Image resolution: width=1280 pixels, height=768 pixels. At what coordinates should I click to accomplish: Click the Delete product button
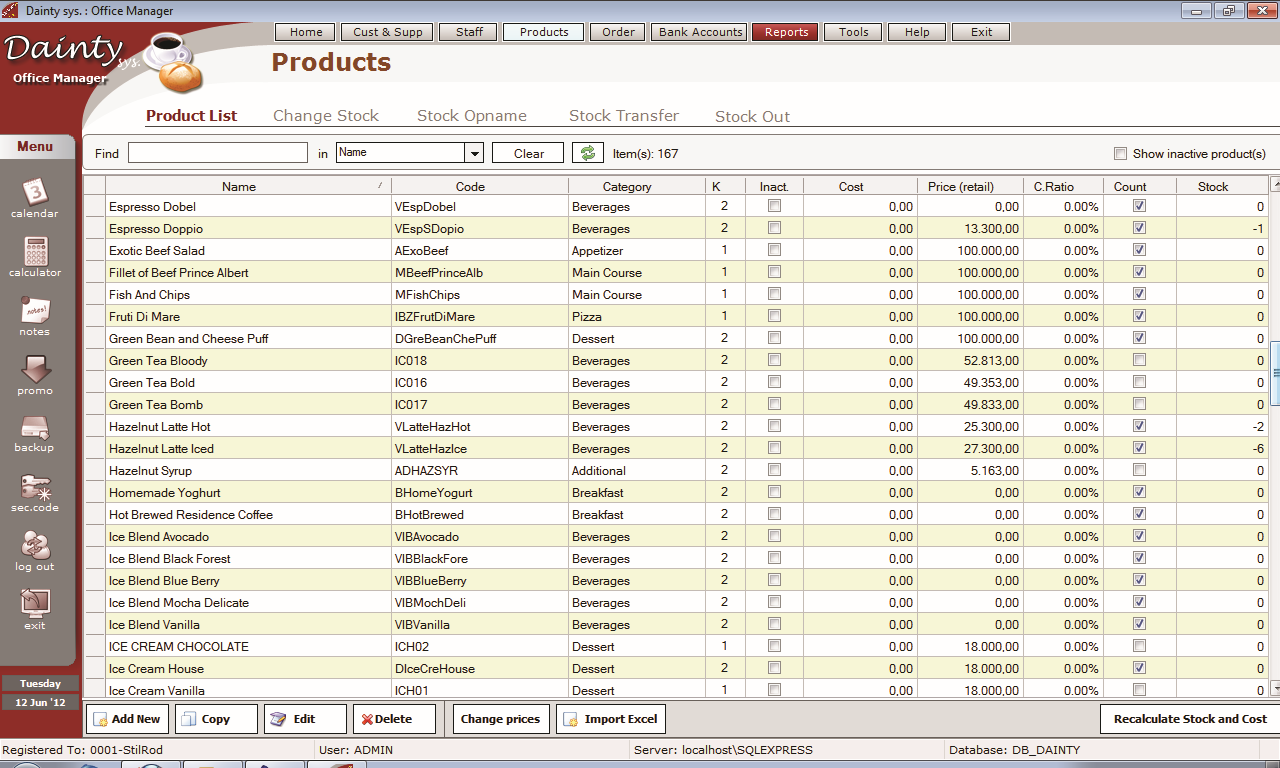394,719
